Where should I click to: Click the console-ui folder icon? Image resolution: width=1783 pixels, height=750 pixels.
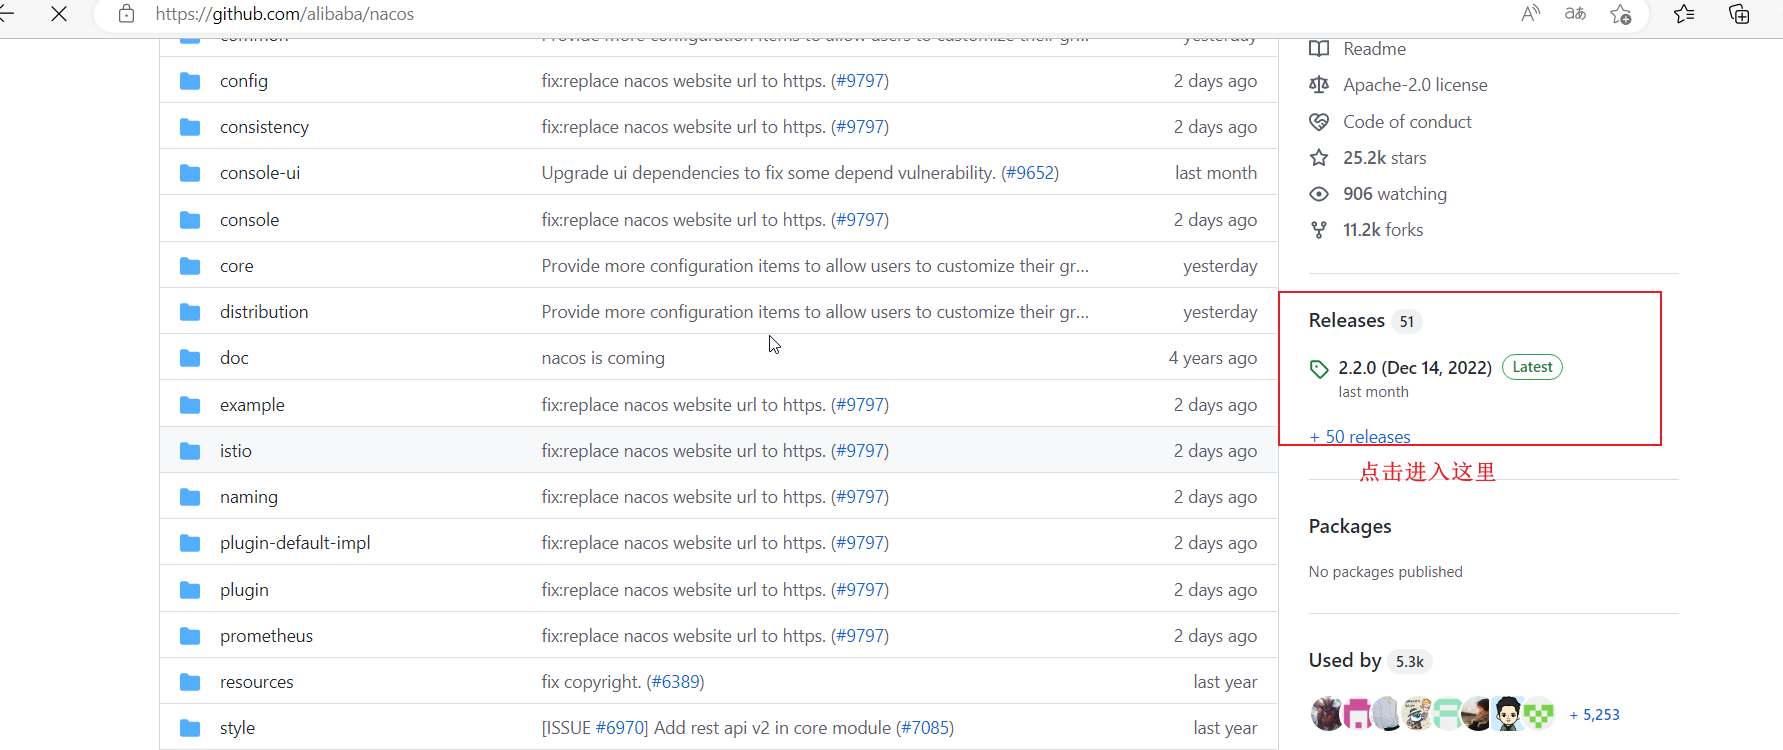click(190, 173)
